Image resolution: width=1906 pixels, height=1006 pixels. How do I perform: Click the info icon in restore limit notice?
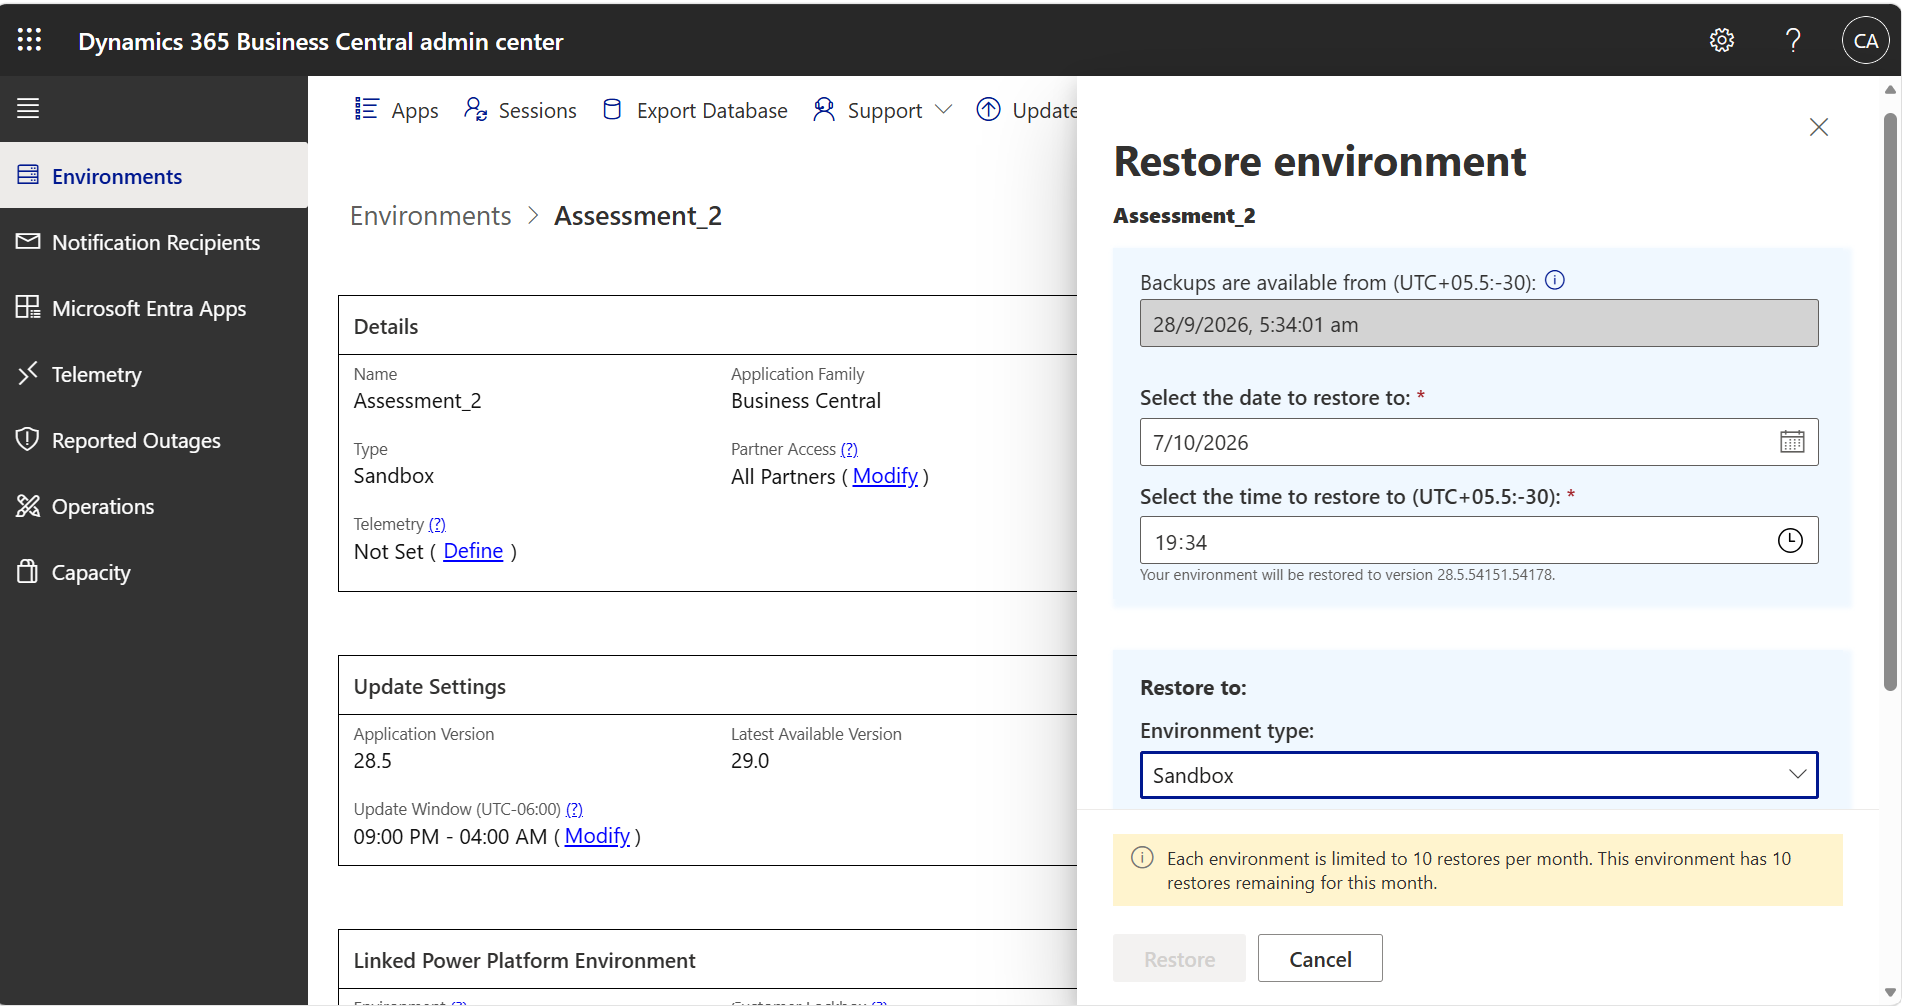1142,858
